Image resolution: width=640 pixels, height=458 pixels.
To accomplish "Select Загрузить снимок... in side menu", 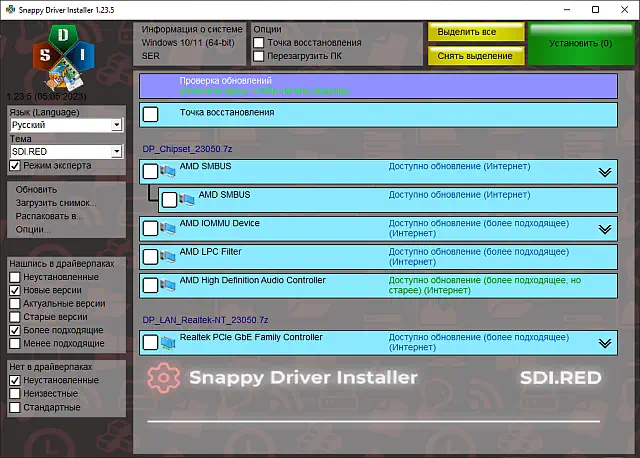I will tap(56, 203).
